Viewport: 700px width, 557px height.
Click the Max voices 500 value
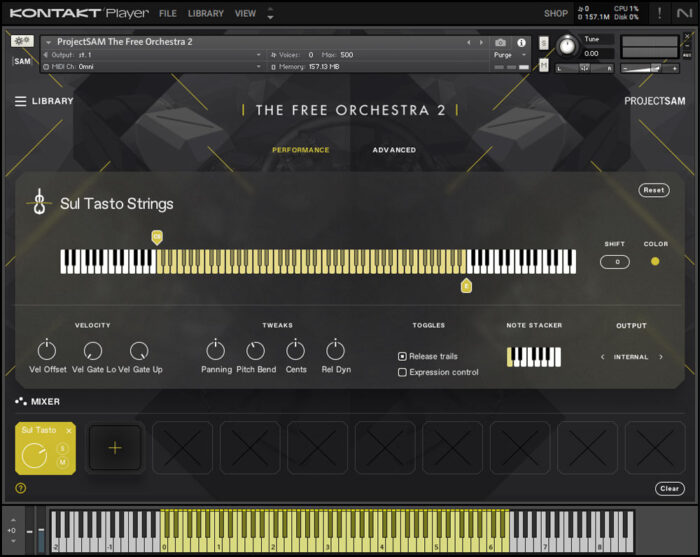tap(346, 54)
